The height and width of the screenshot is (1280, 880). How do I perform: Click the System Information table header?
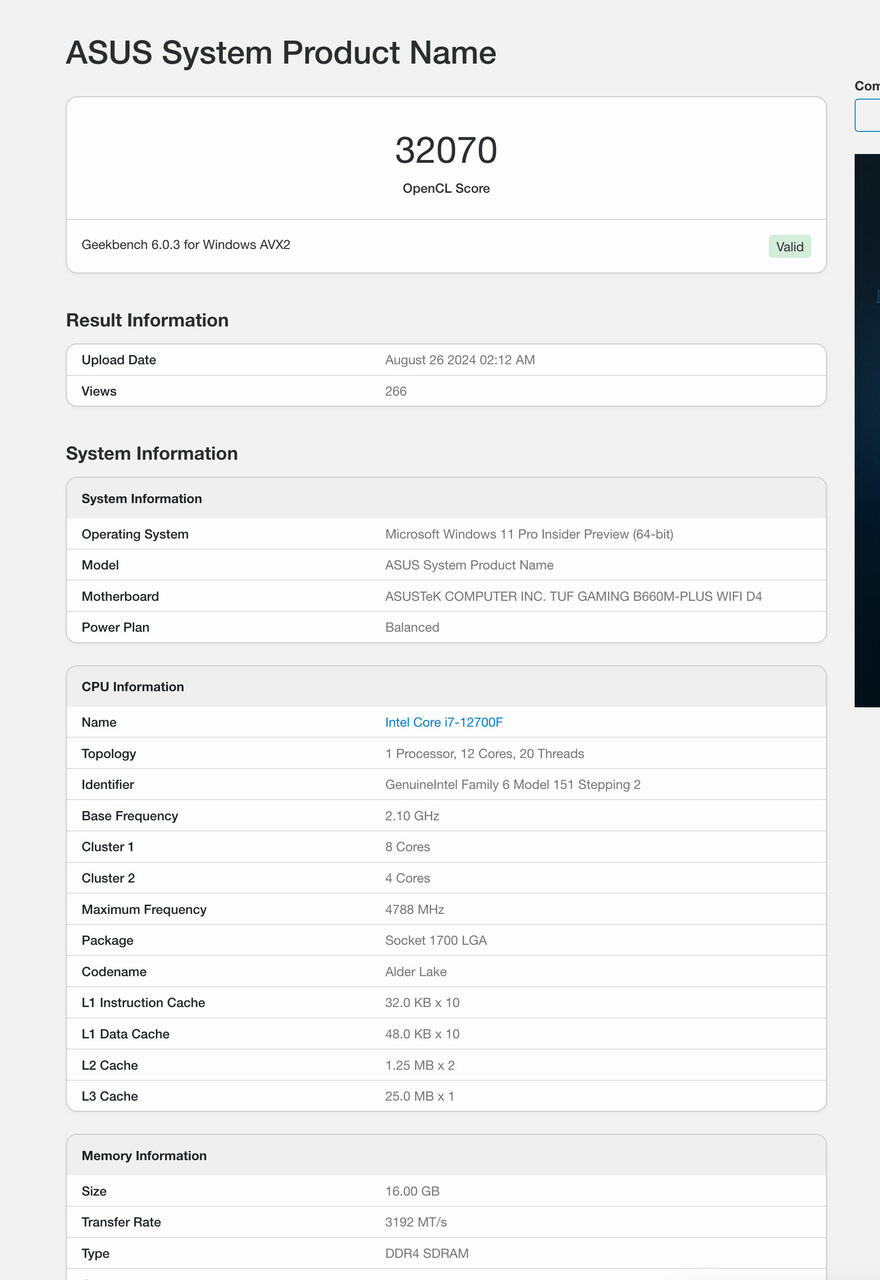point(446,498)
